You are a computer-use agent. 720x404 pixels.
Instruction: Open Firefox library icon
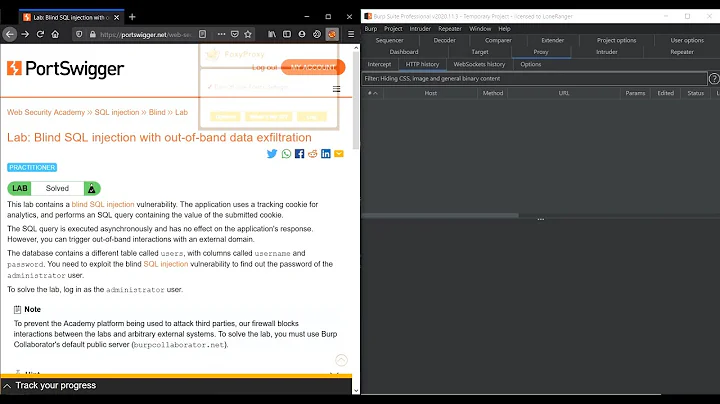pos(272,34)
